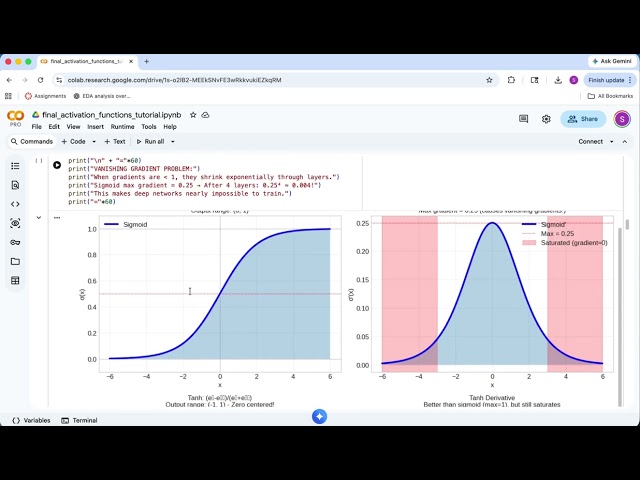Open the Assignments bookmark
640x480 pixels.
(45, 96)
